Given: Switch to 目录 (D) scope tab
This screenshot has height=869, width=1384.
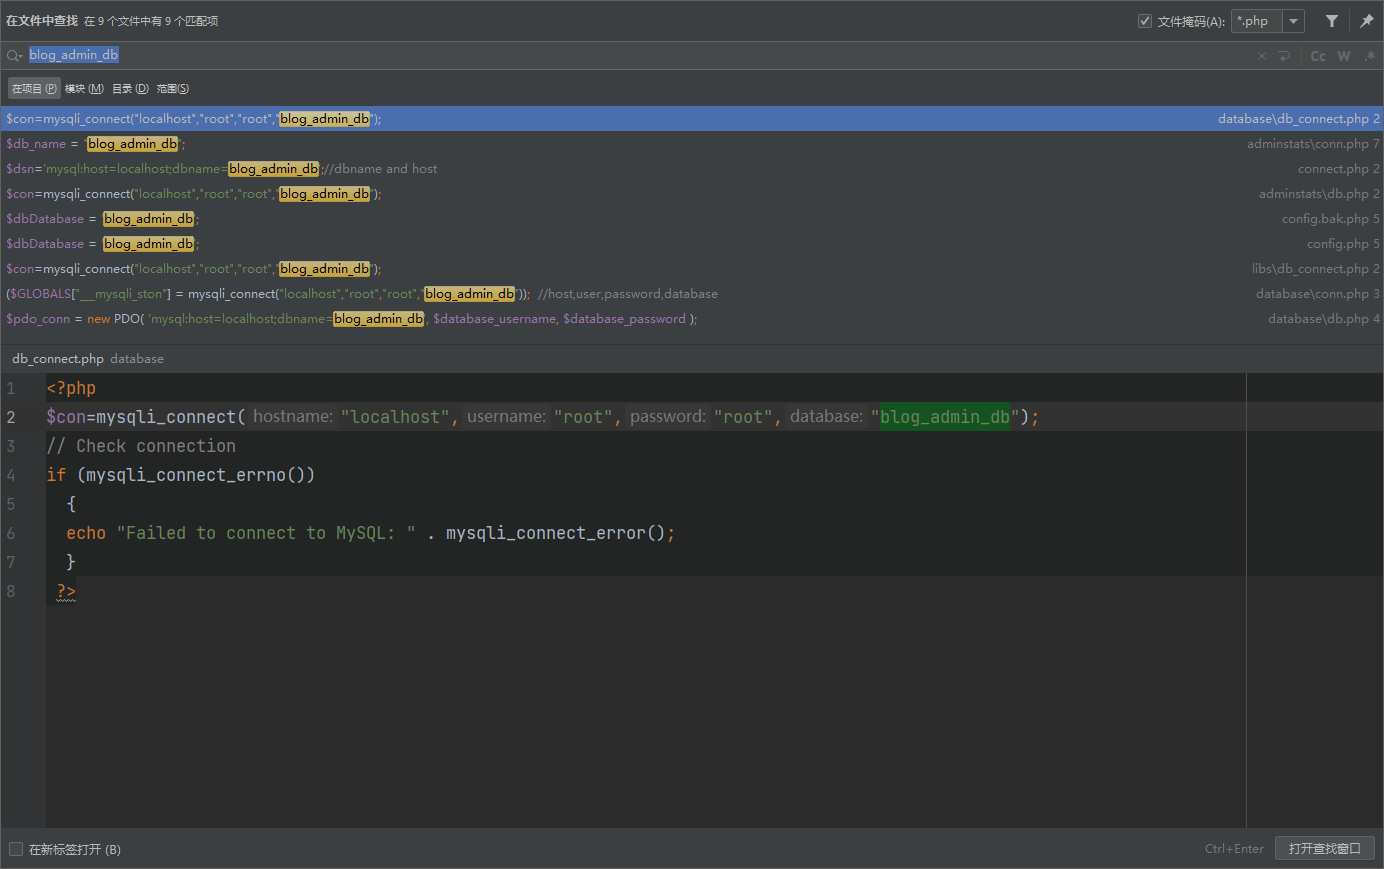Looking at the screenshot, I should (130, 89).
